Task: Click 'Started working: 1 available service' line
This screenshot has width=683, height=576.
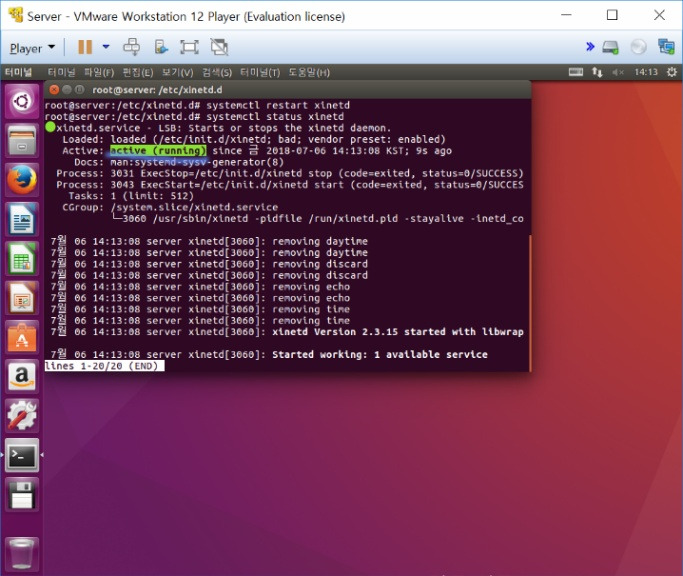Action: tap(380, 355)
